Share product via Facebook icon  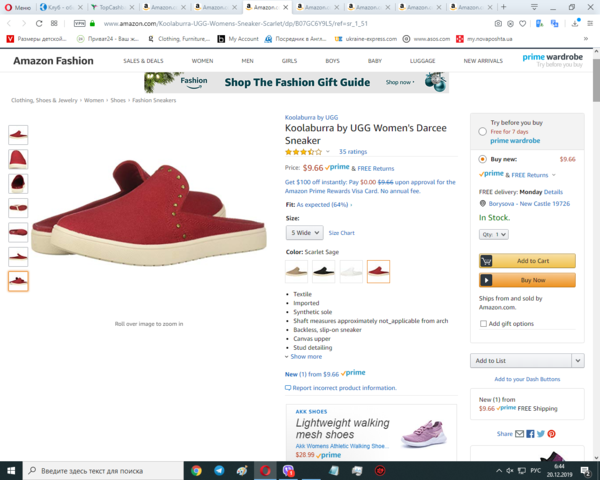[x=530, y=434]
